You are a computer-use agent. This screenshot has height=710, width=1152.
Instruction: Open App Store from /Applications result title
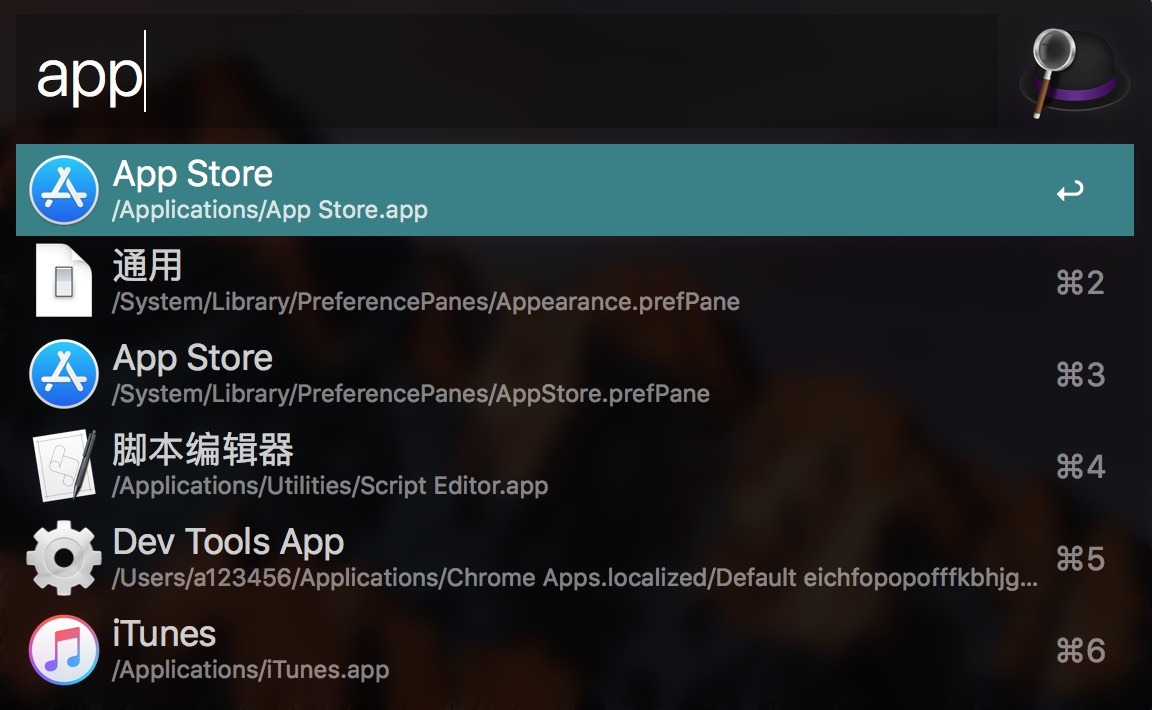click(192, 174)
